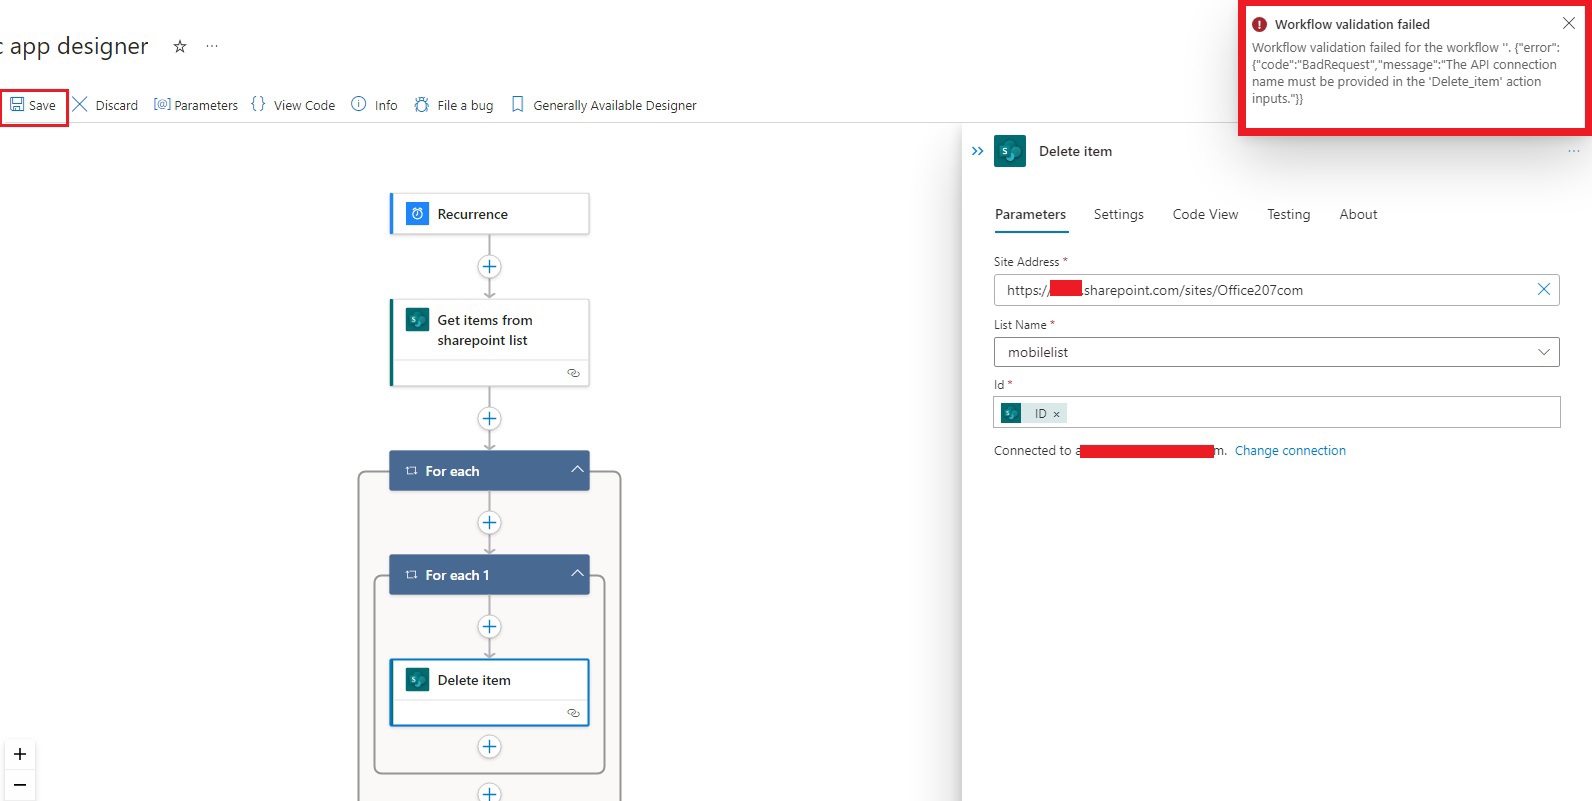This screenshot has width=1592, height=801.
Task: Discard workflow changes
Action: click(105, 105)
